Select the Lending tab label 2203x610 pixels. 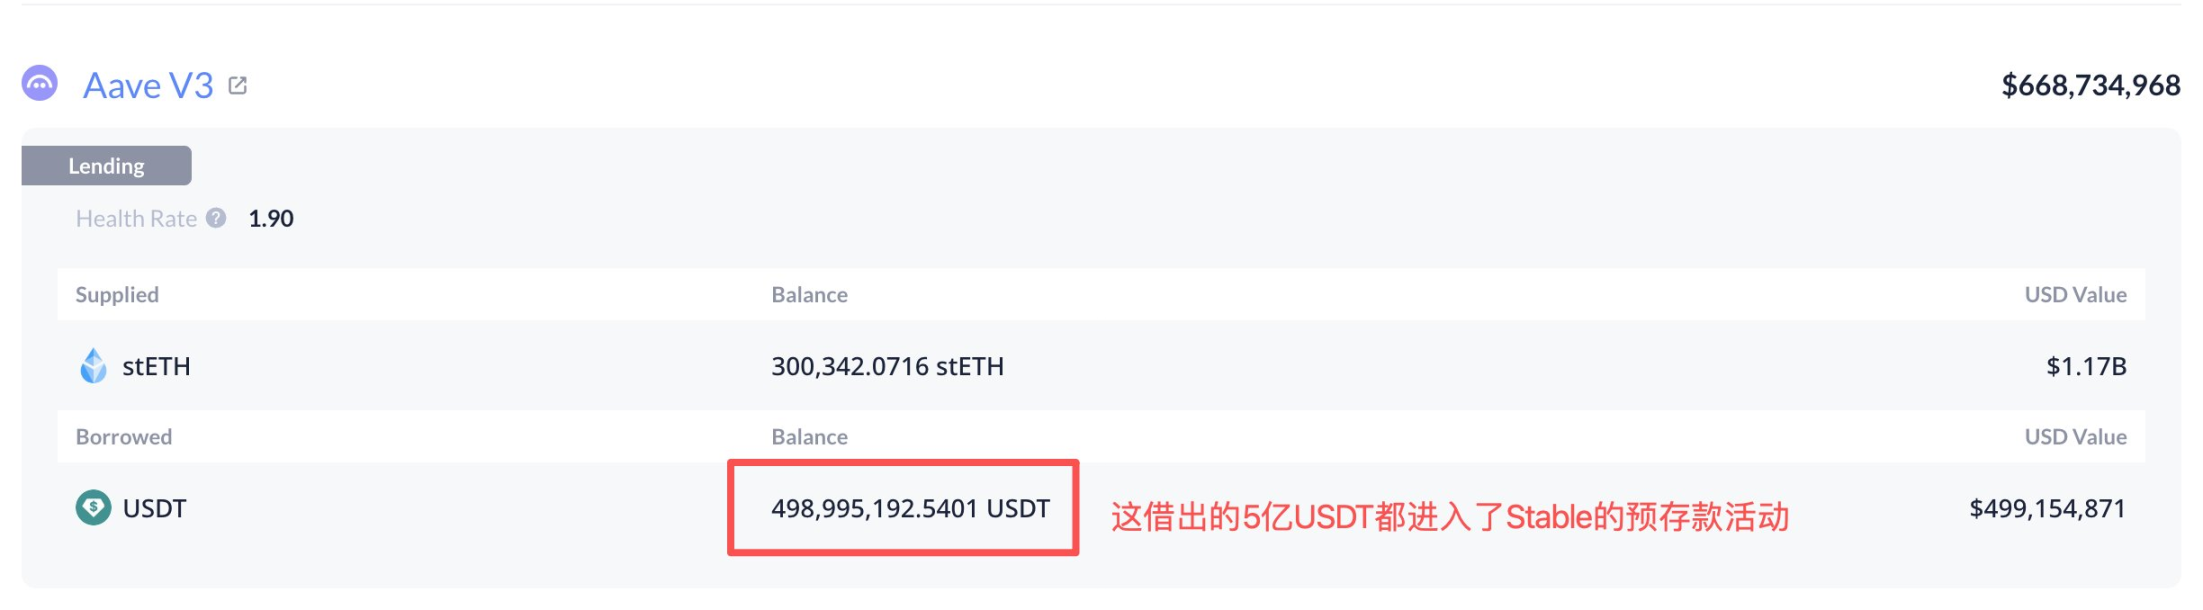point(106,166)
